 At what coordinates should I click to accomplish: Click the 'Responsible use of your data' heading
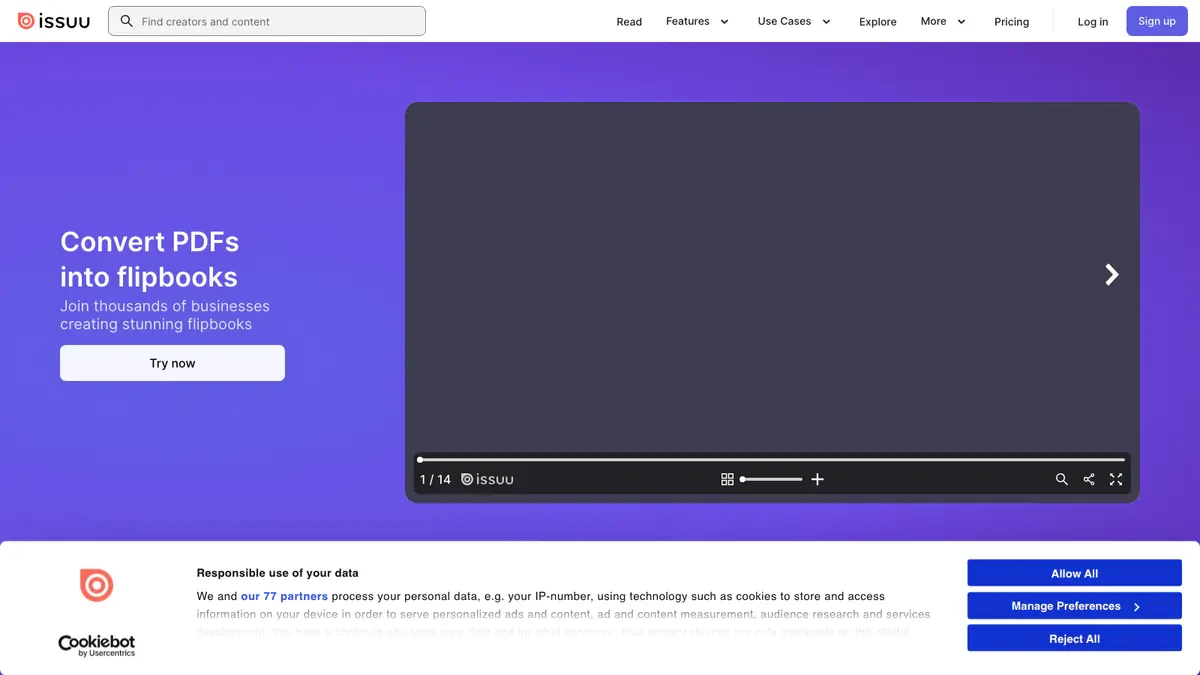(277, 573)
